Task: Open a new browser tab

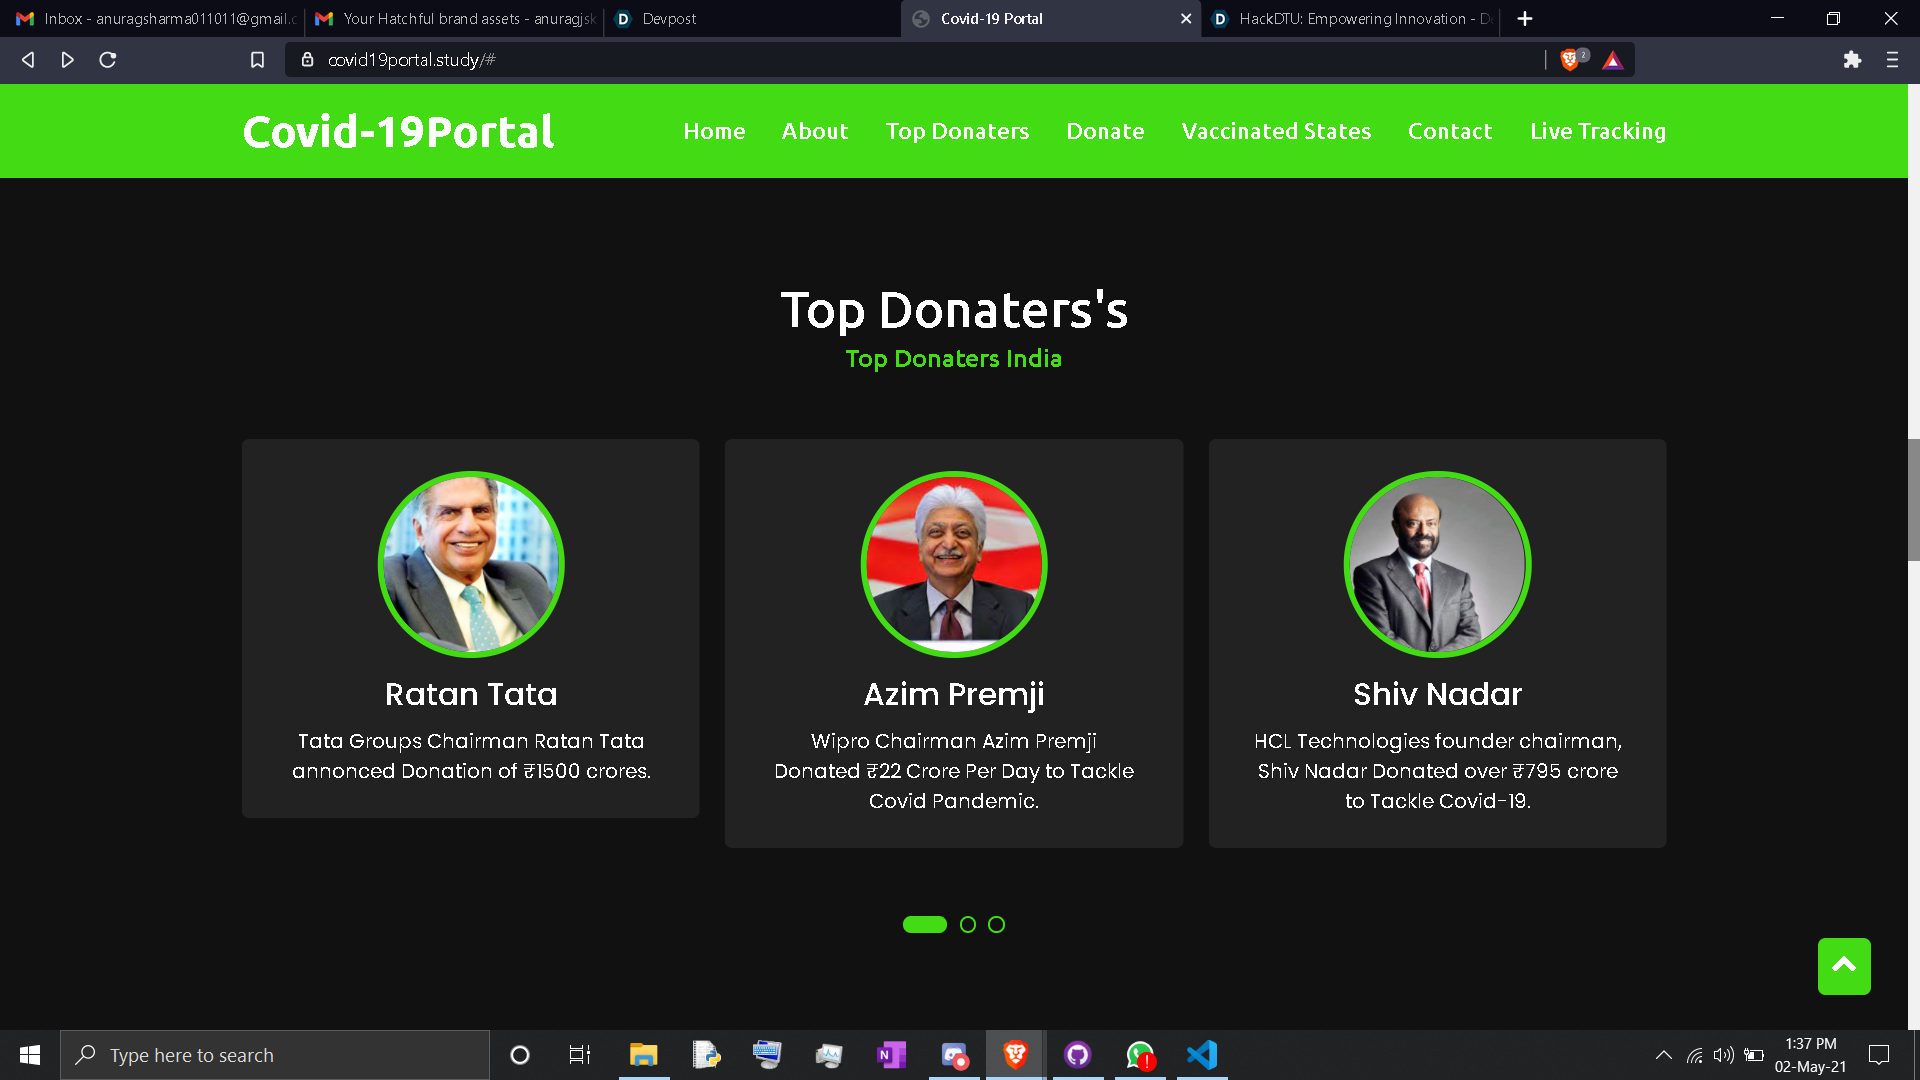Action: pyautogui.click(x=1525, y=19)
